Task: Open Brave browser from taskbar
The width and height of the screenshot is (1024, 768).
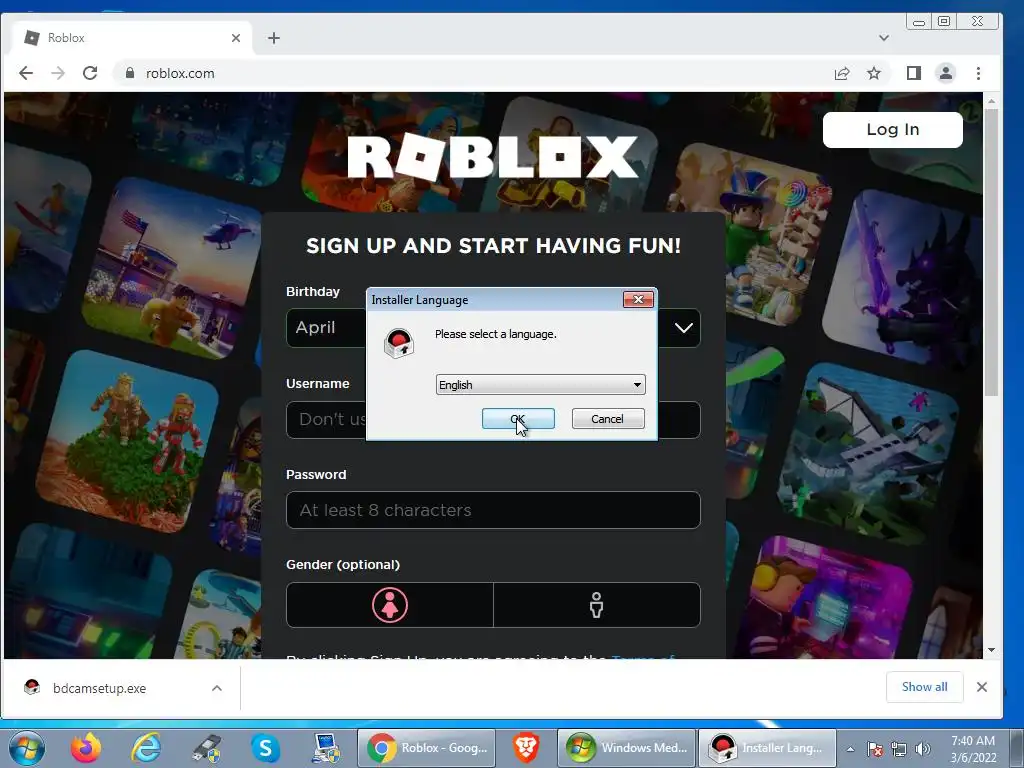Action: coord(526,748)
